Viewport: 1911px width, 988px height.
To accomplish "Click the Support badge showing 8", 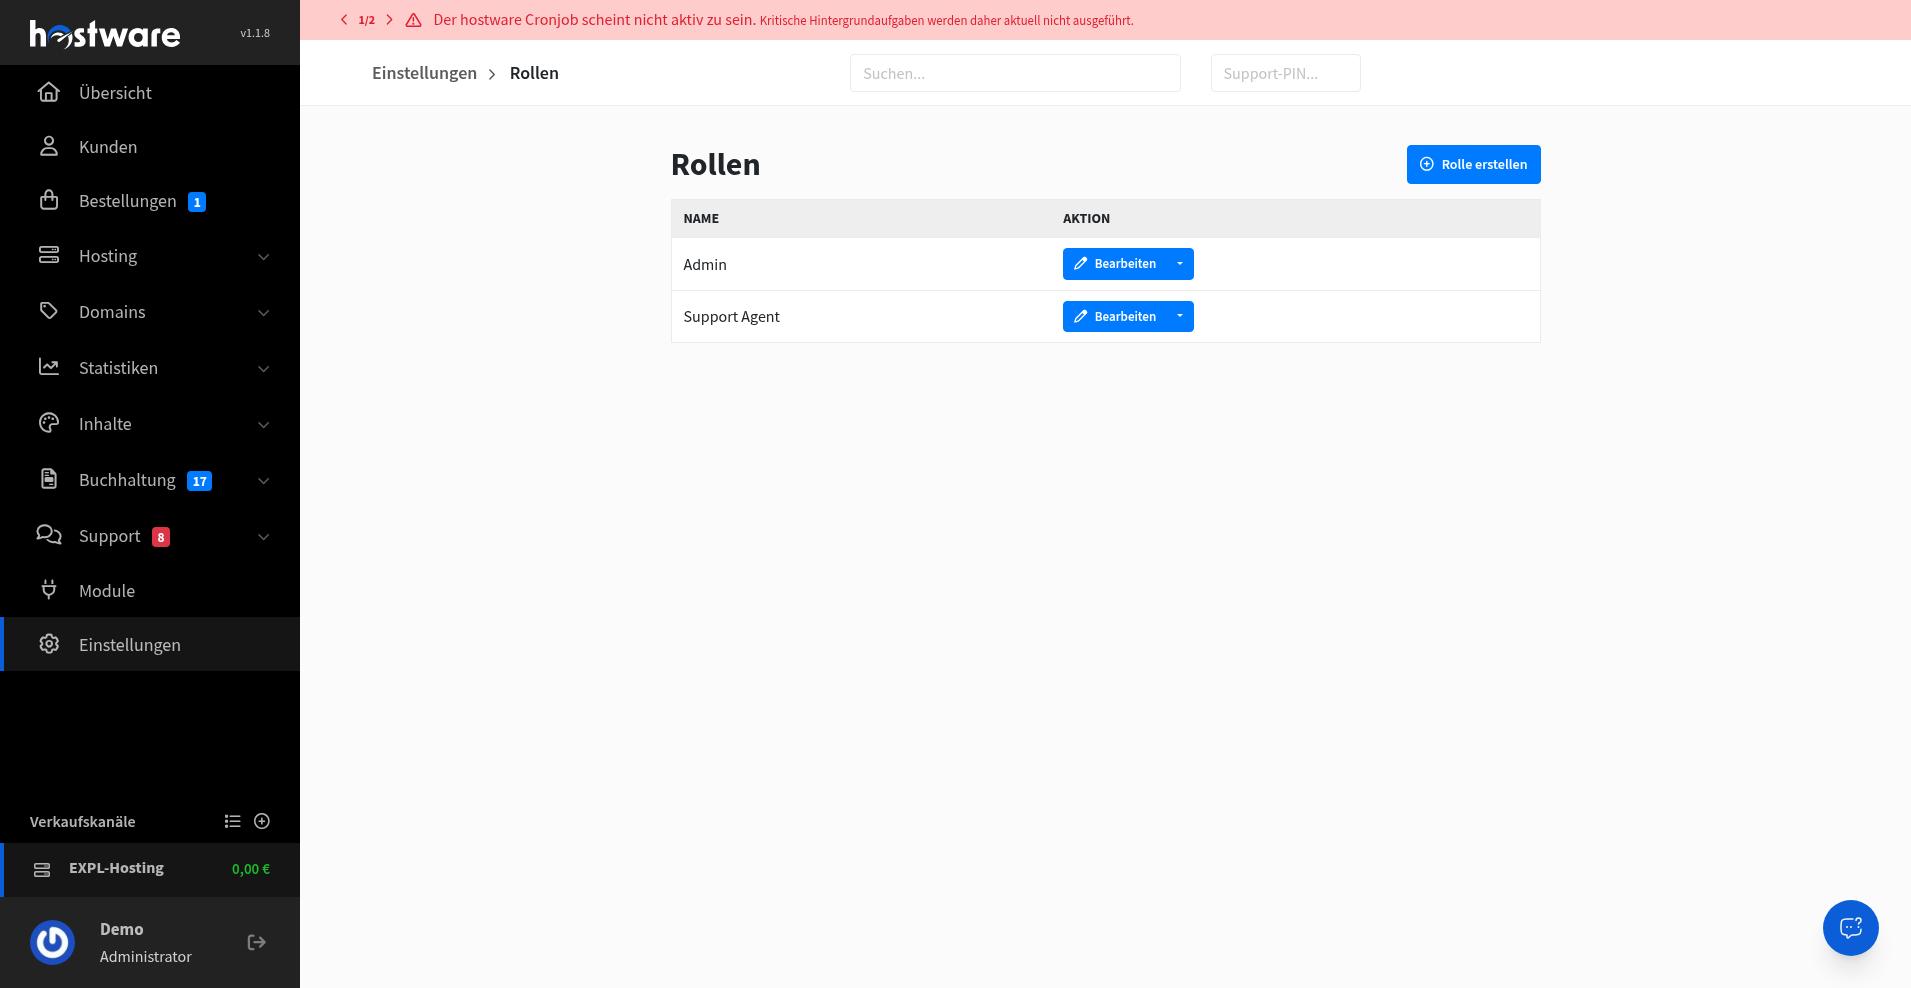I will pos(160,537).
